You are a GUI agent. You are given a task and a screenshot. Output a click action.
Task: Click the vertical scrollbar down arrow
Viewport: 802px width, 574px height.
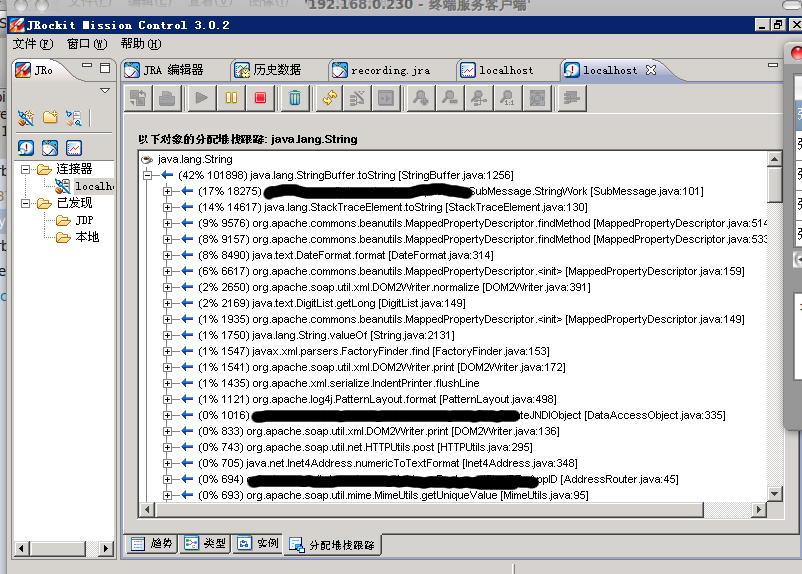pos(775,494)
